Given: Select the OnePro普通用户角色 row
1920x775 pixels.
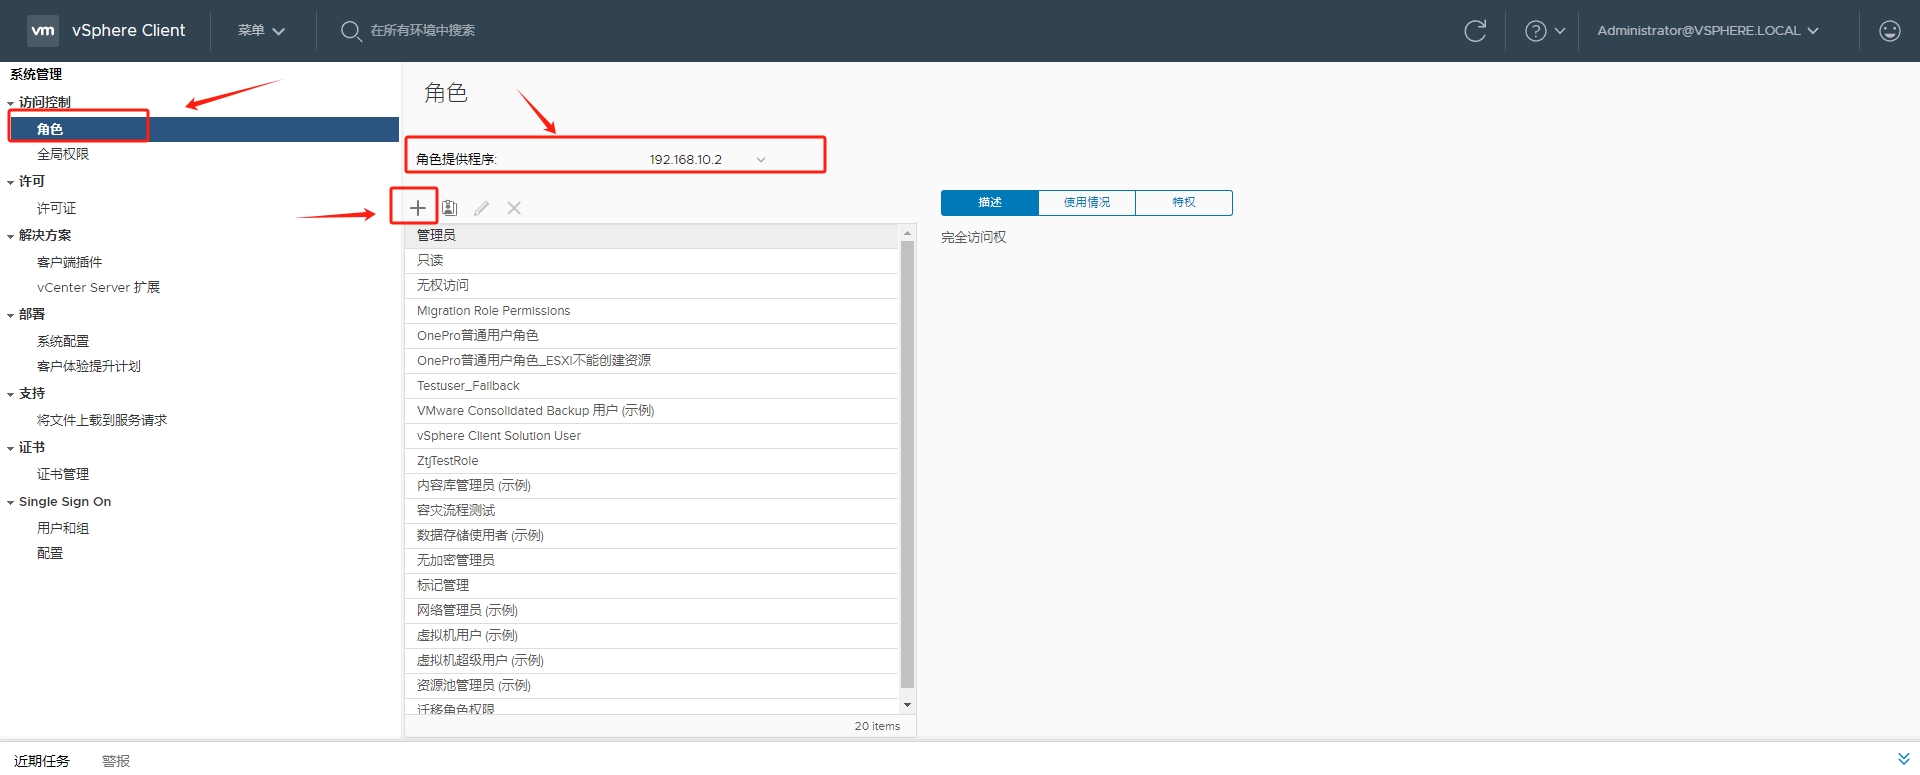Looking at the screenshot, I should pos(651,335).
